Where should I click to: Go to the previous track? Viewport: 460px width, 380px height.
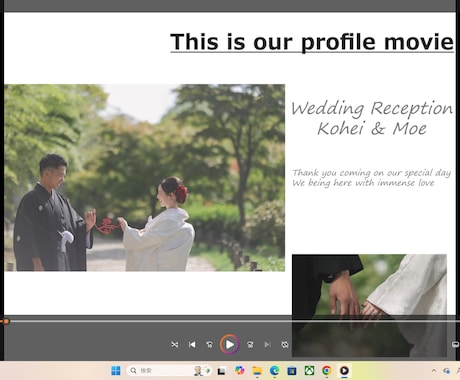(x=192, y=344)
